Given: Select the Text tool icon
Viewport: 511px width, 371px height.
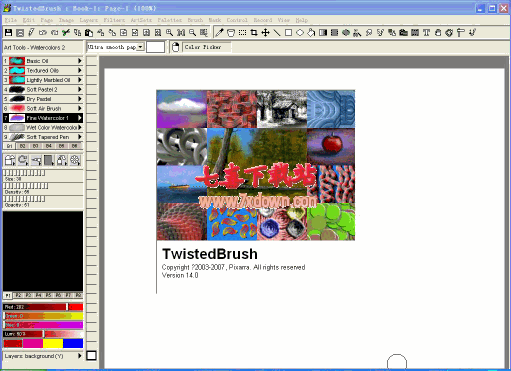Looking at the screenshot, I should click(426, 33).
